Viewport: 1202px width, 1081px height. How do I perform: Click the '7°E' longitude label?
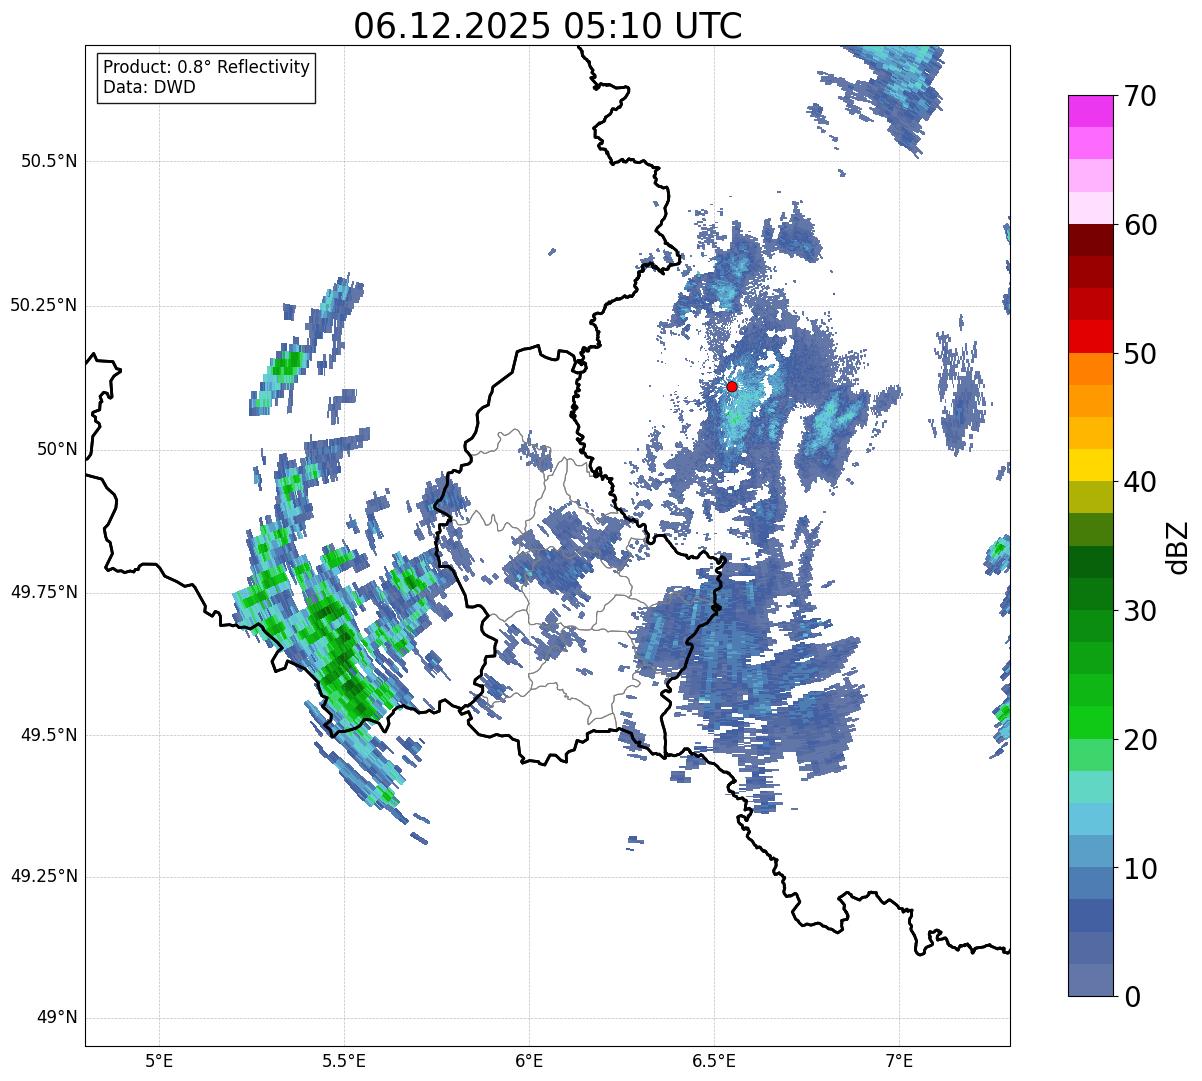click(x=899, y=1060)
